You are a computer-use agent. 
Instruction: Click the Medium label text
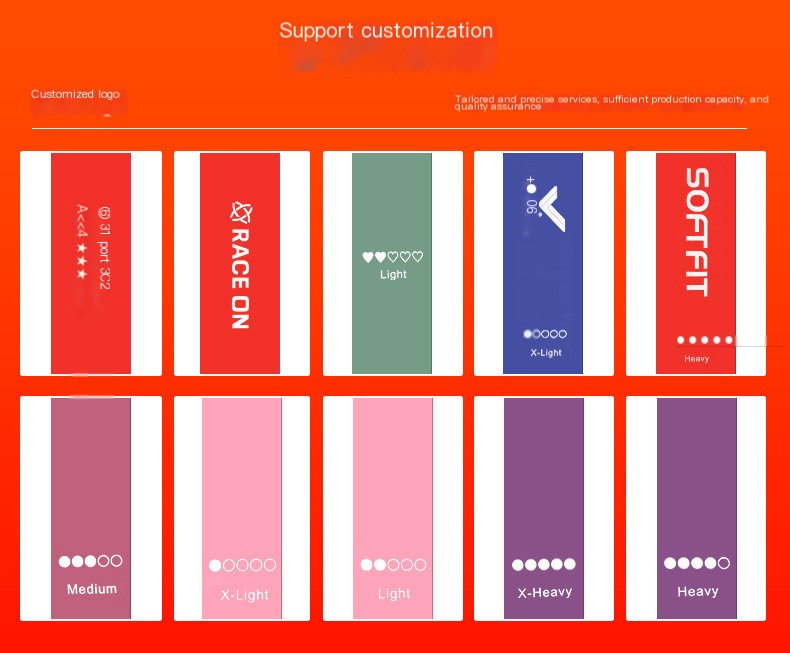91,589
